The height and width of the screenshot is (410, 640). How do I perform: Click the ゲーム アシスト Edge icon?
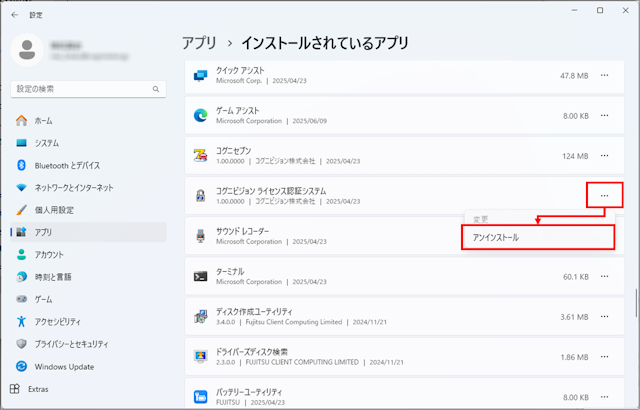[x=200, y=116]
